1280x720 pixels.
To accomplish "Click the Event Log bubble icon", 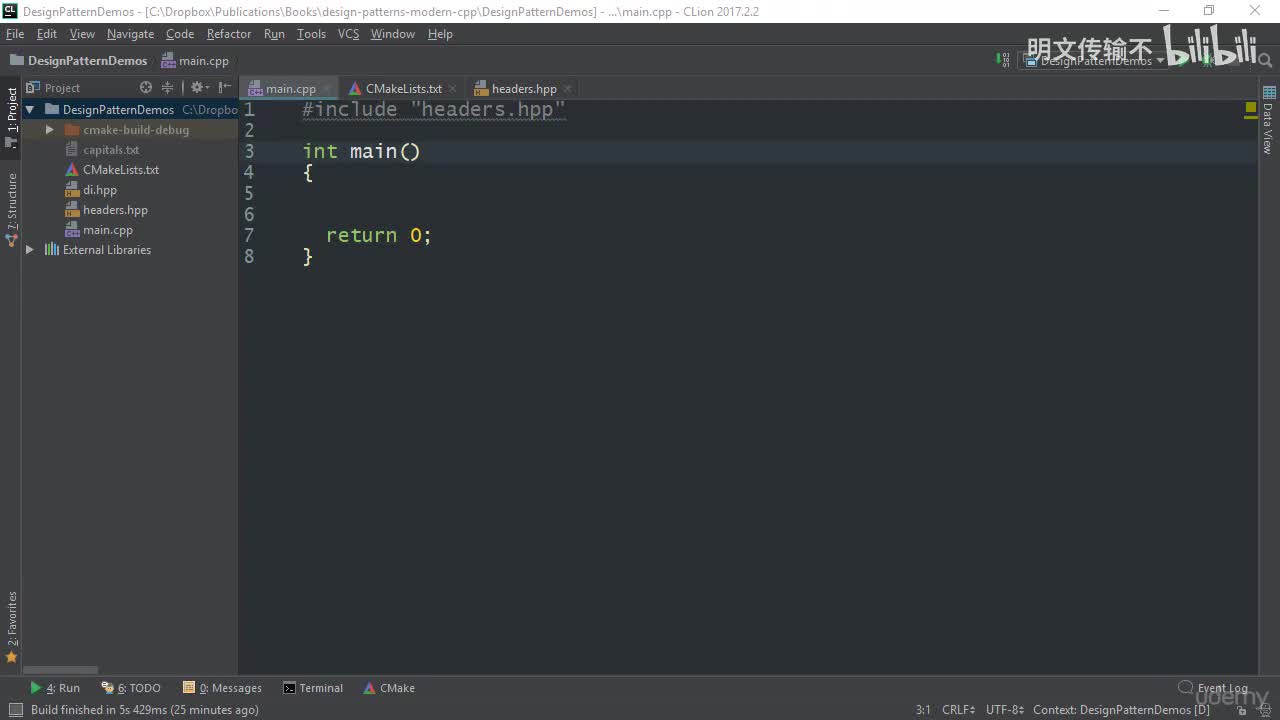I will click(x=1186, y=688).
